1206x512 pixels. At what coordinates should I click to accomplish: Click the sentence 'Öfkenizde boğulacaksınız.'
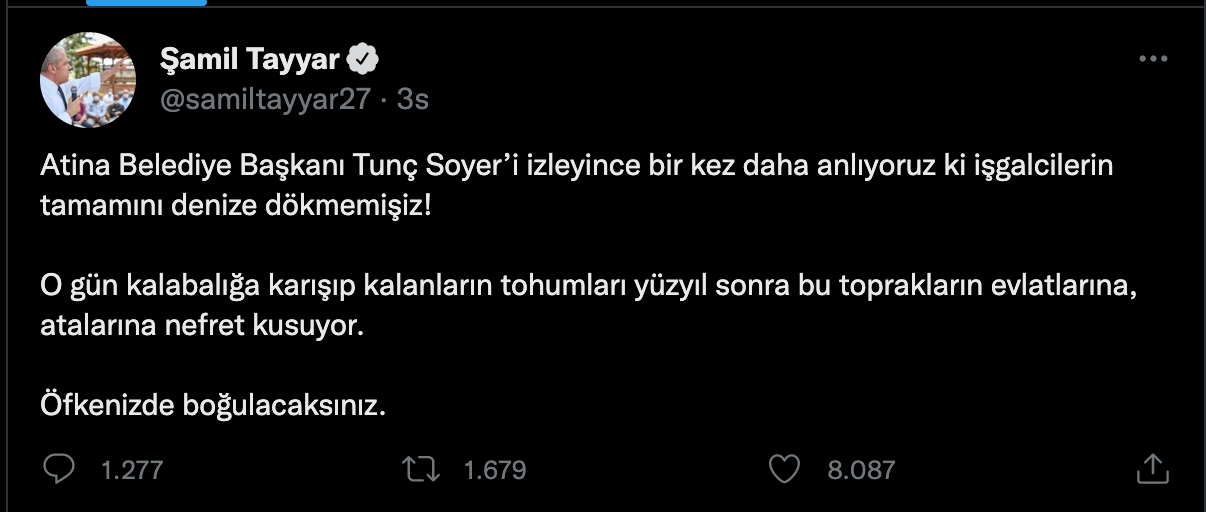pos(213,406)
